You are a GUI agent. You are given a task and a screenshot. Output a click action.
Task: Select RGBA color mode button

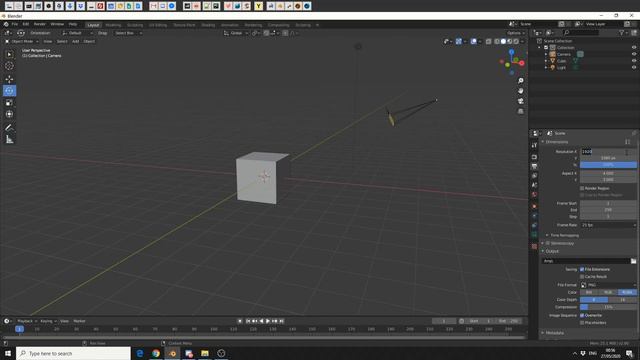pyautogui.click(x=627, y=292)
